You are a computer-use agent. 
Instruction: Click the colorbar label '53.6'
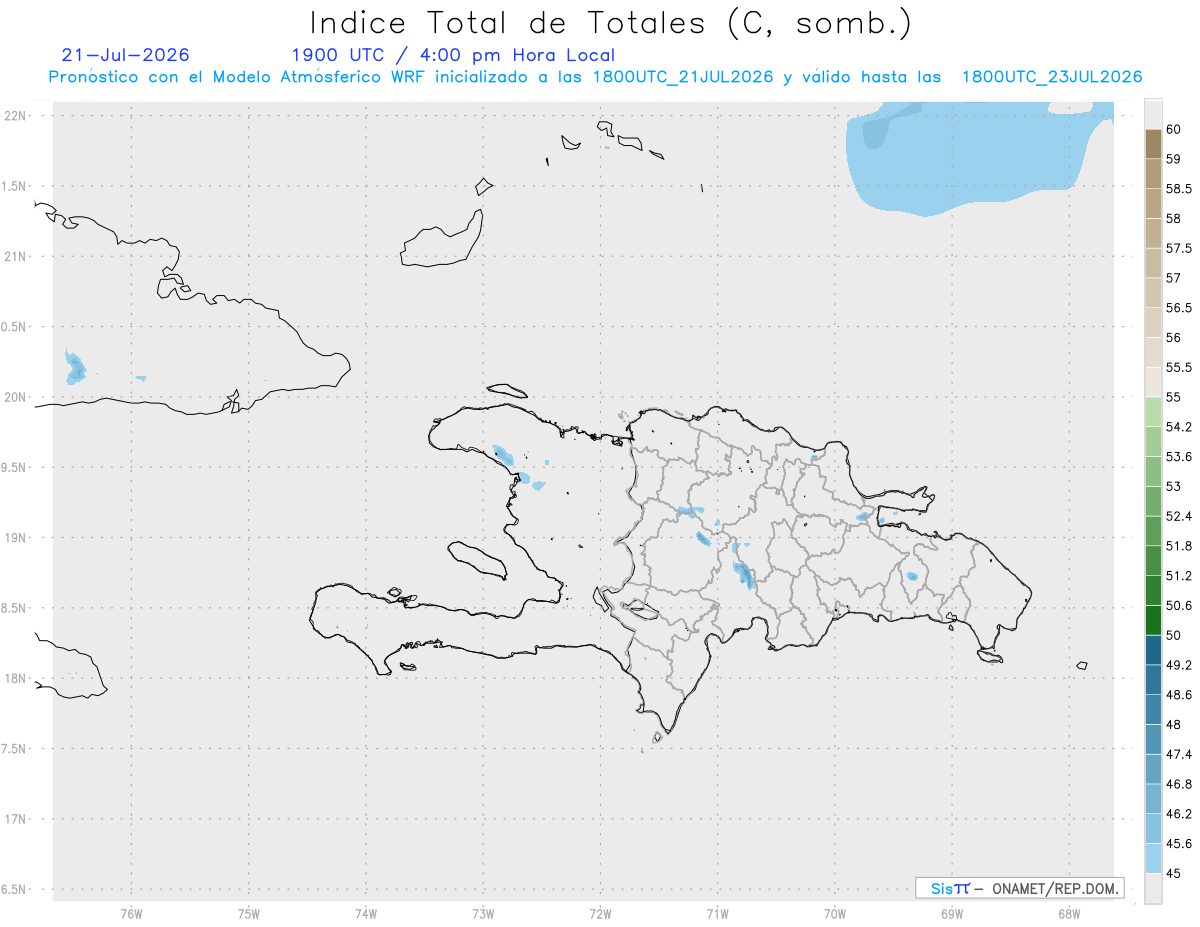click(x=1179, y=457)
